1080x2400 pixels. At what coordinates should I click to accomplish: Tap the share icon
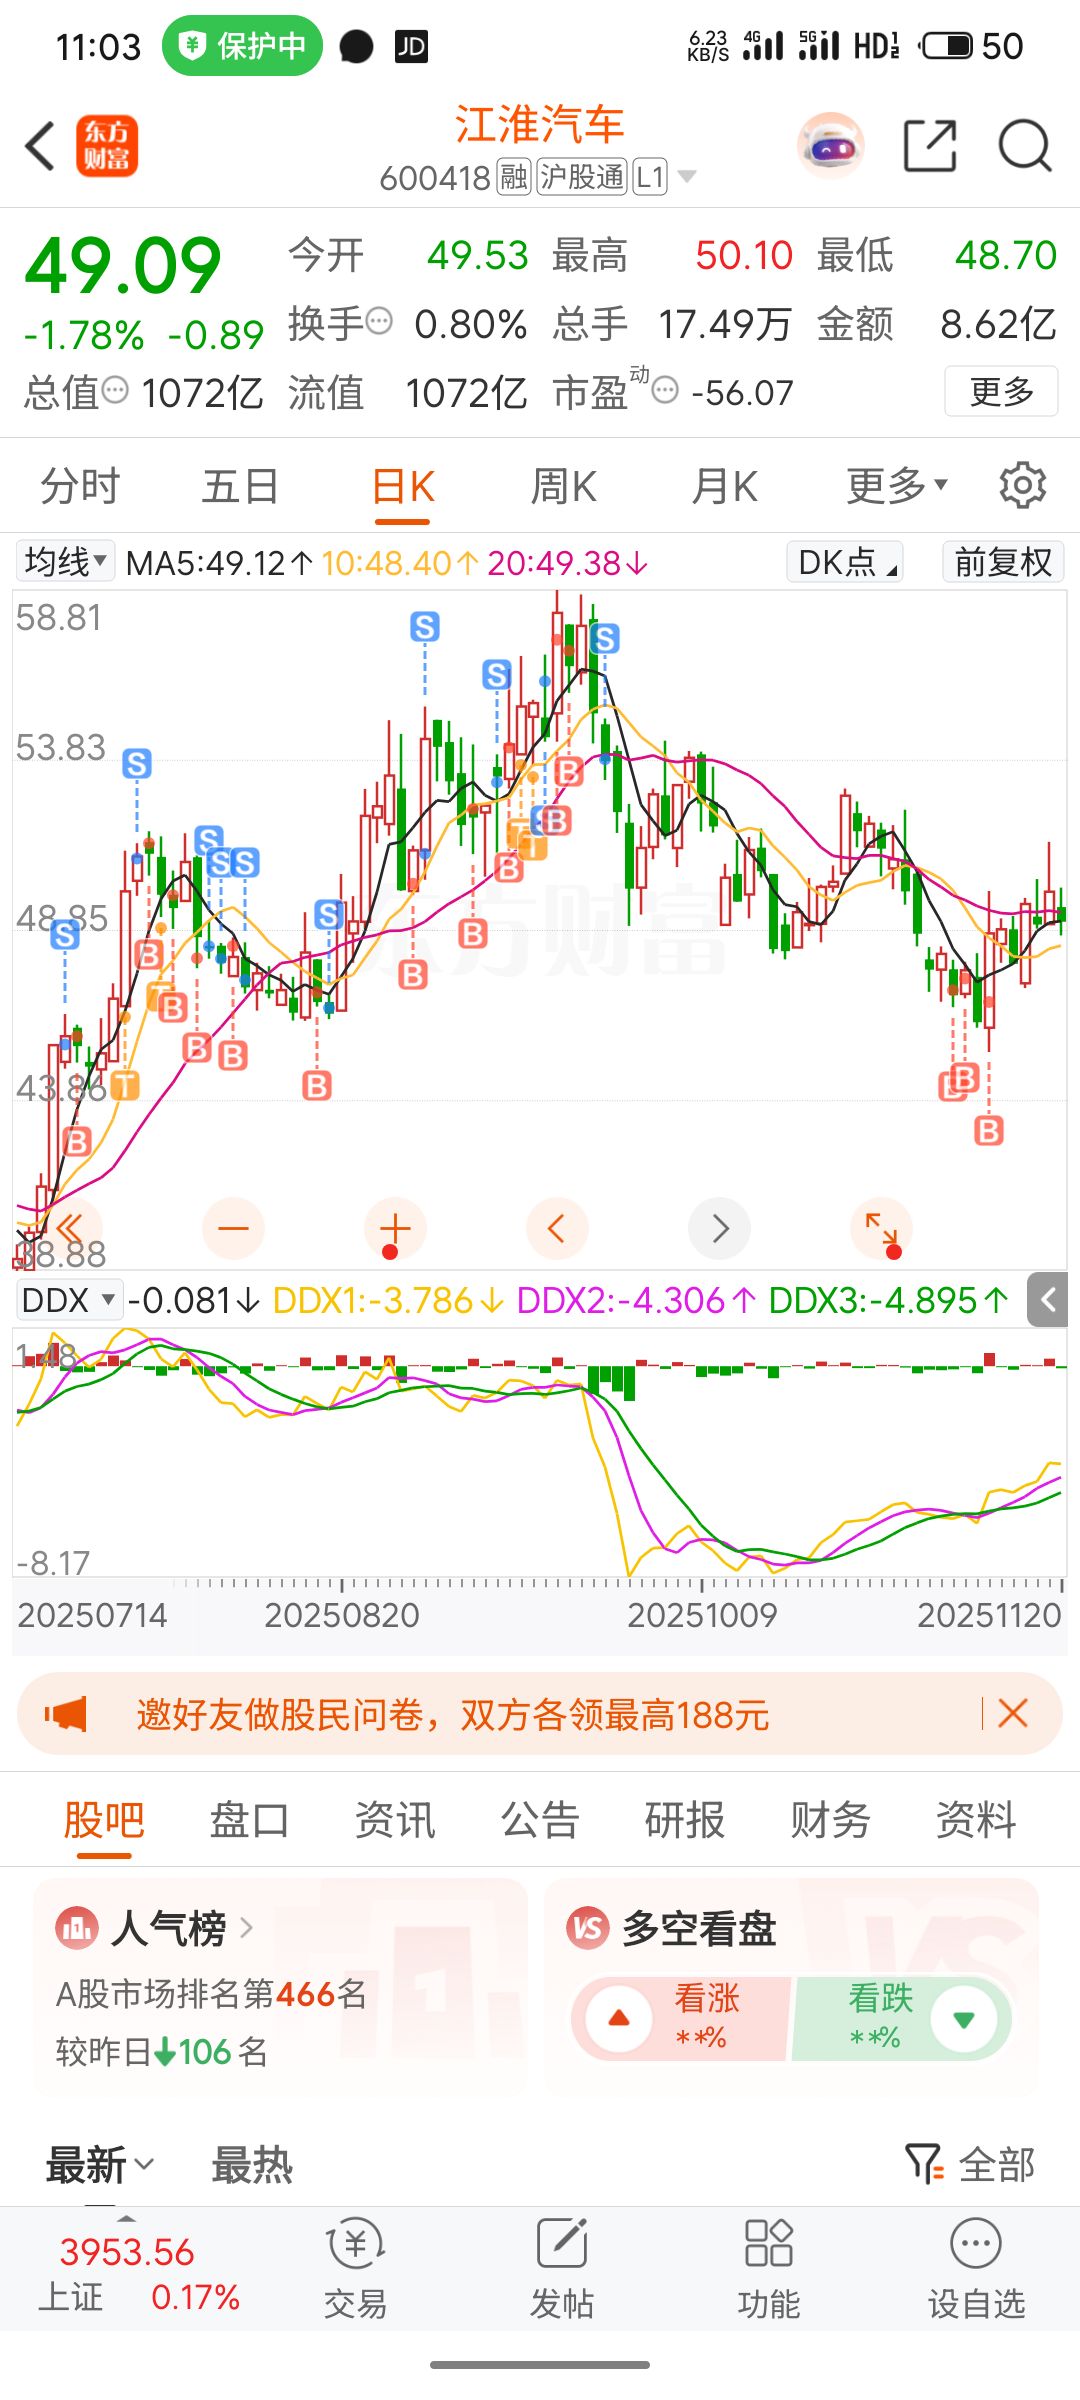(930, 146)
